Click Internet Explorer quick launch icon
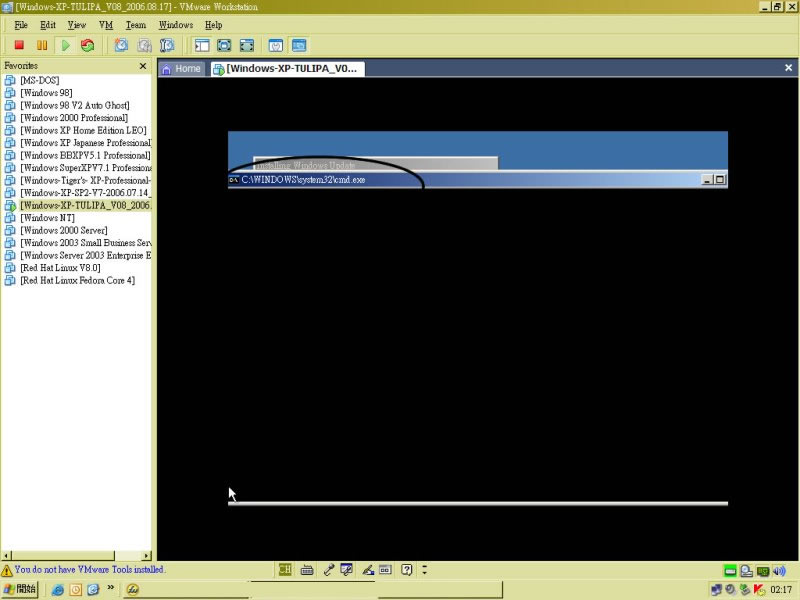 pyautogui.click(x=58, y=590)
